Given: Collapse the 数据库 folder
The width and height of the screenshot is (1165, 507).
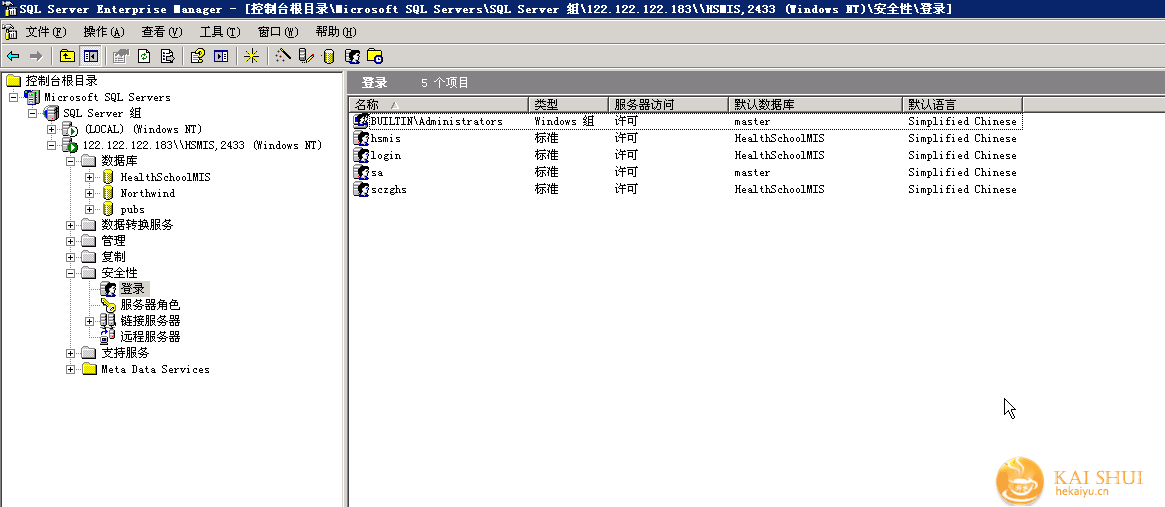Looking at the screenshot, I should [71, 161].
